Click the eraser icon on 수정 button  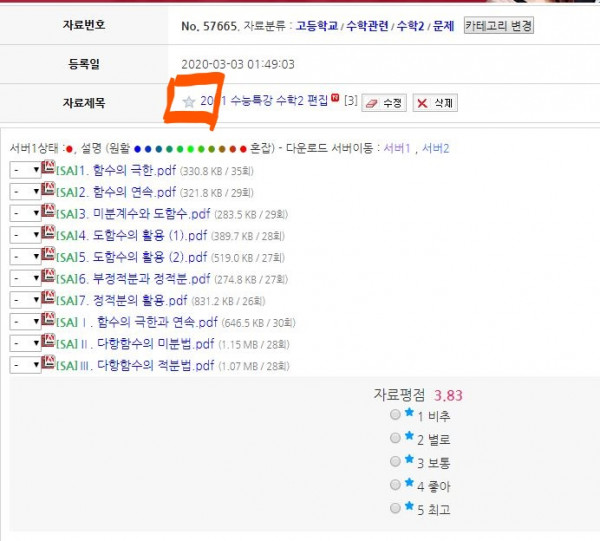pos(371,102)
